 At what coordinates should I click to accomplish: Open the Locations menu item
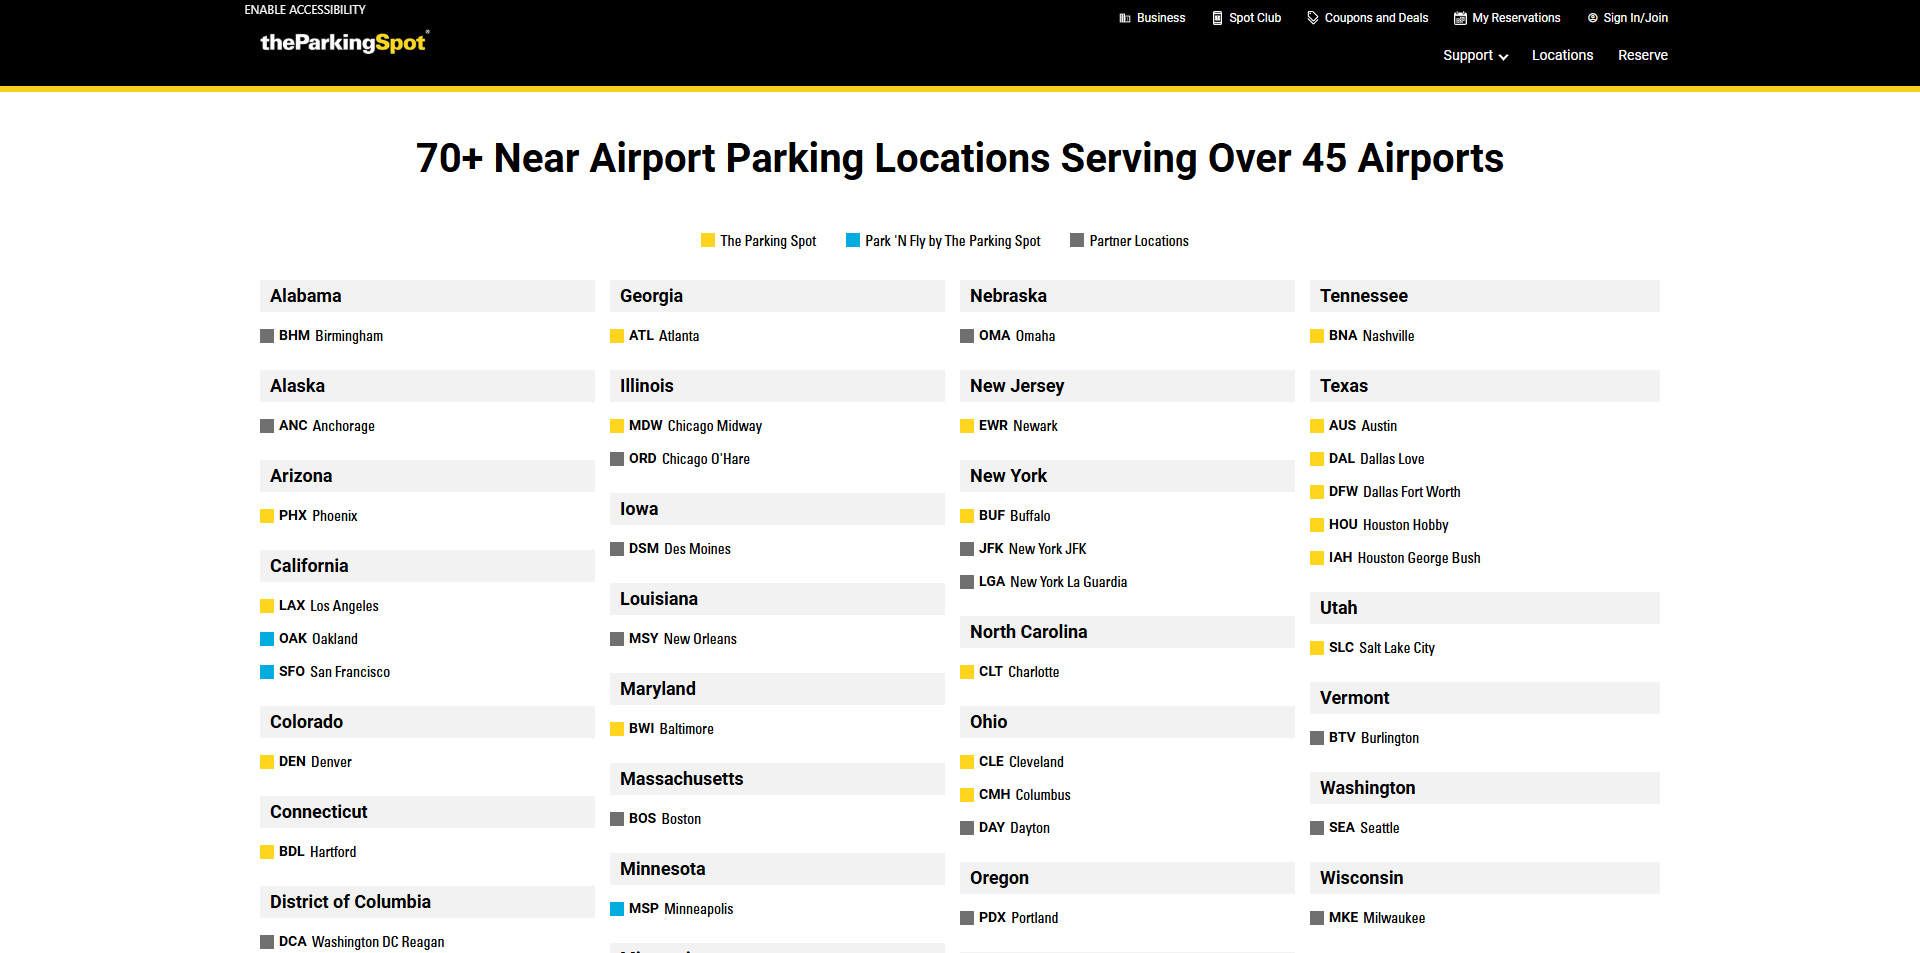[1562, 55]
